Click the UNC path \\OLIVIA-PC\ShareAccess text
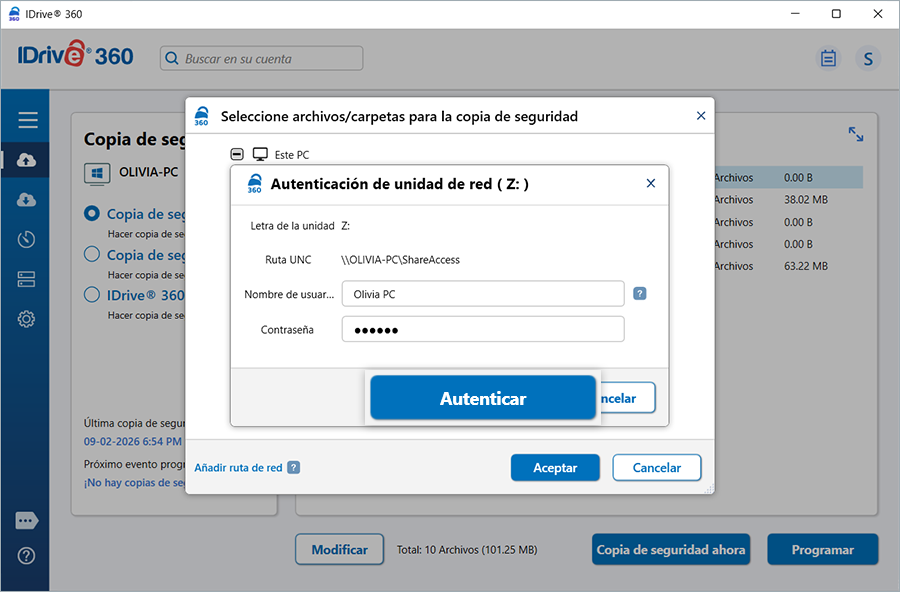Image resolution: width=900 pixels, height=592 pixels. click(x=400, y=260)
